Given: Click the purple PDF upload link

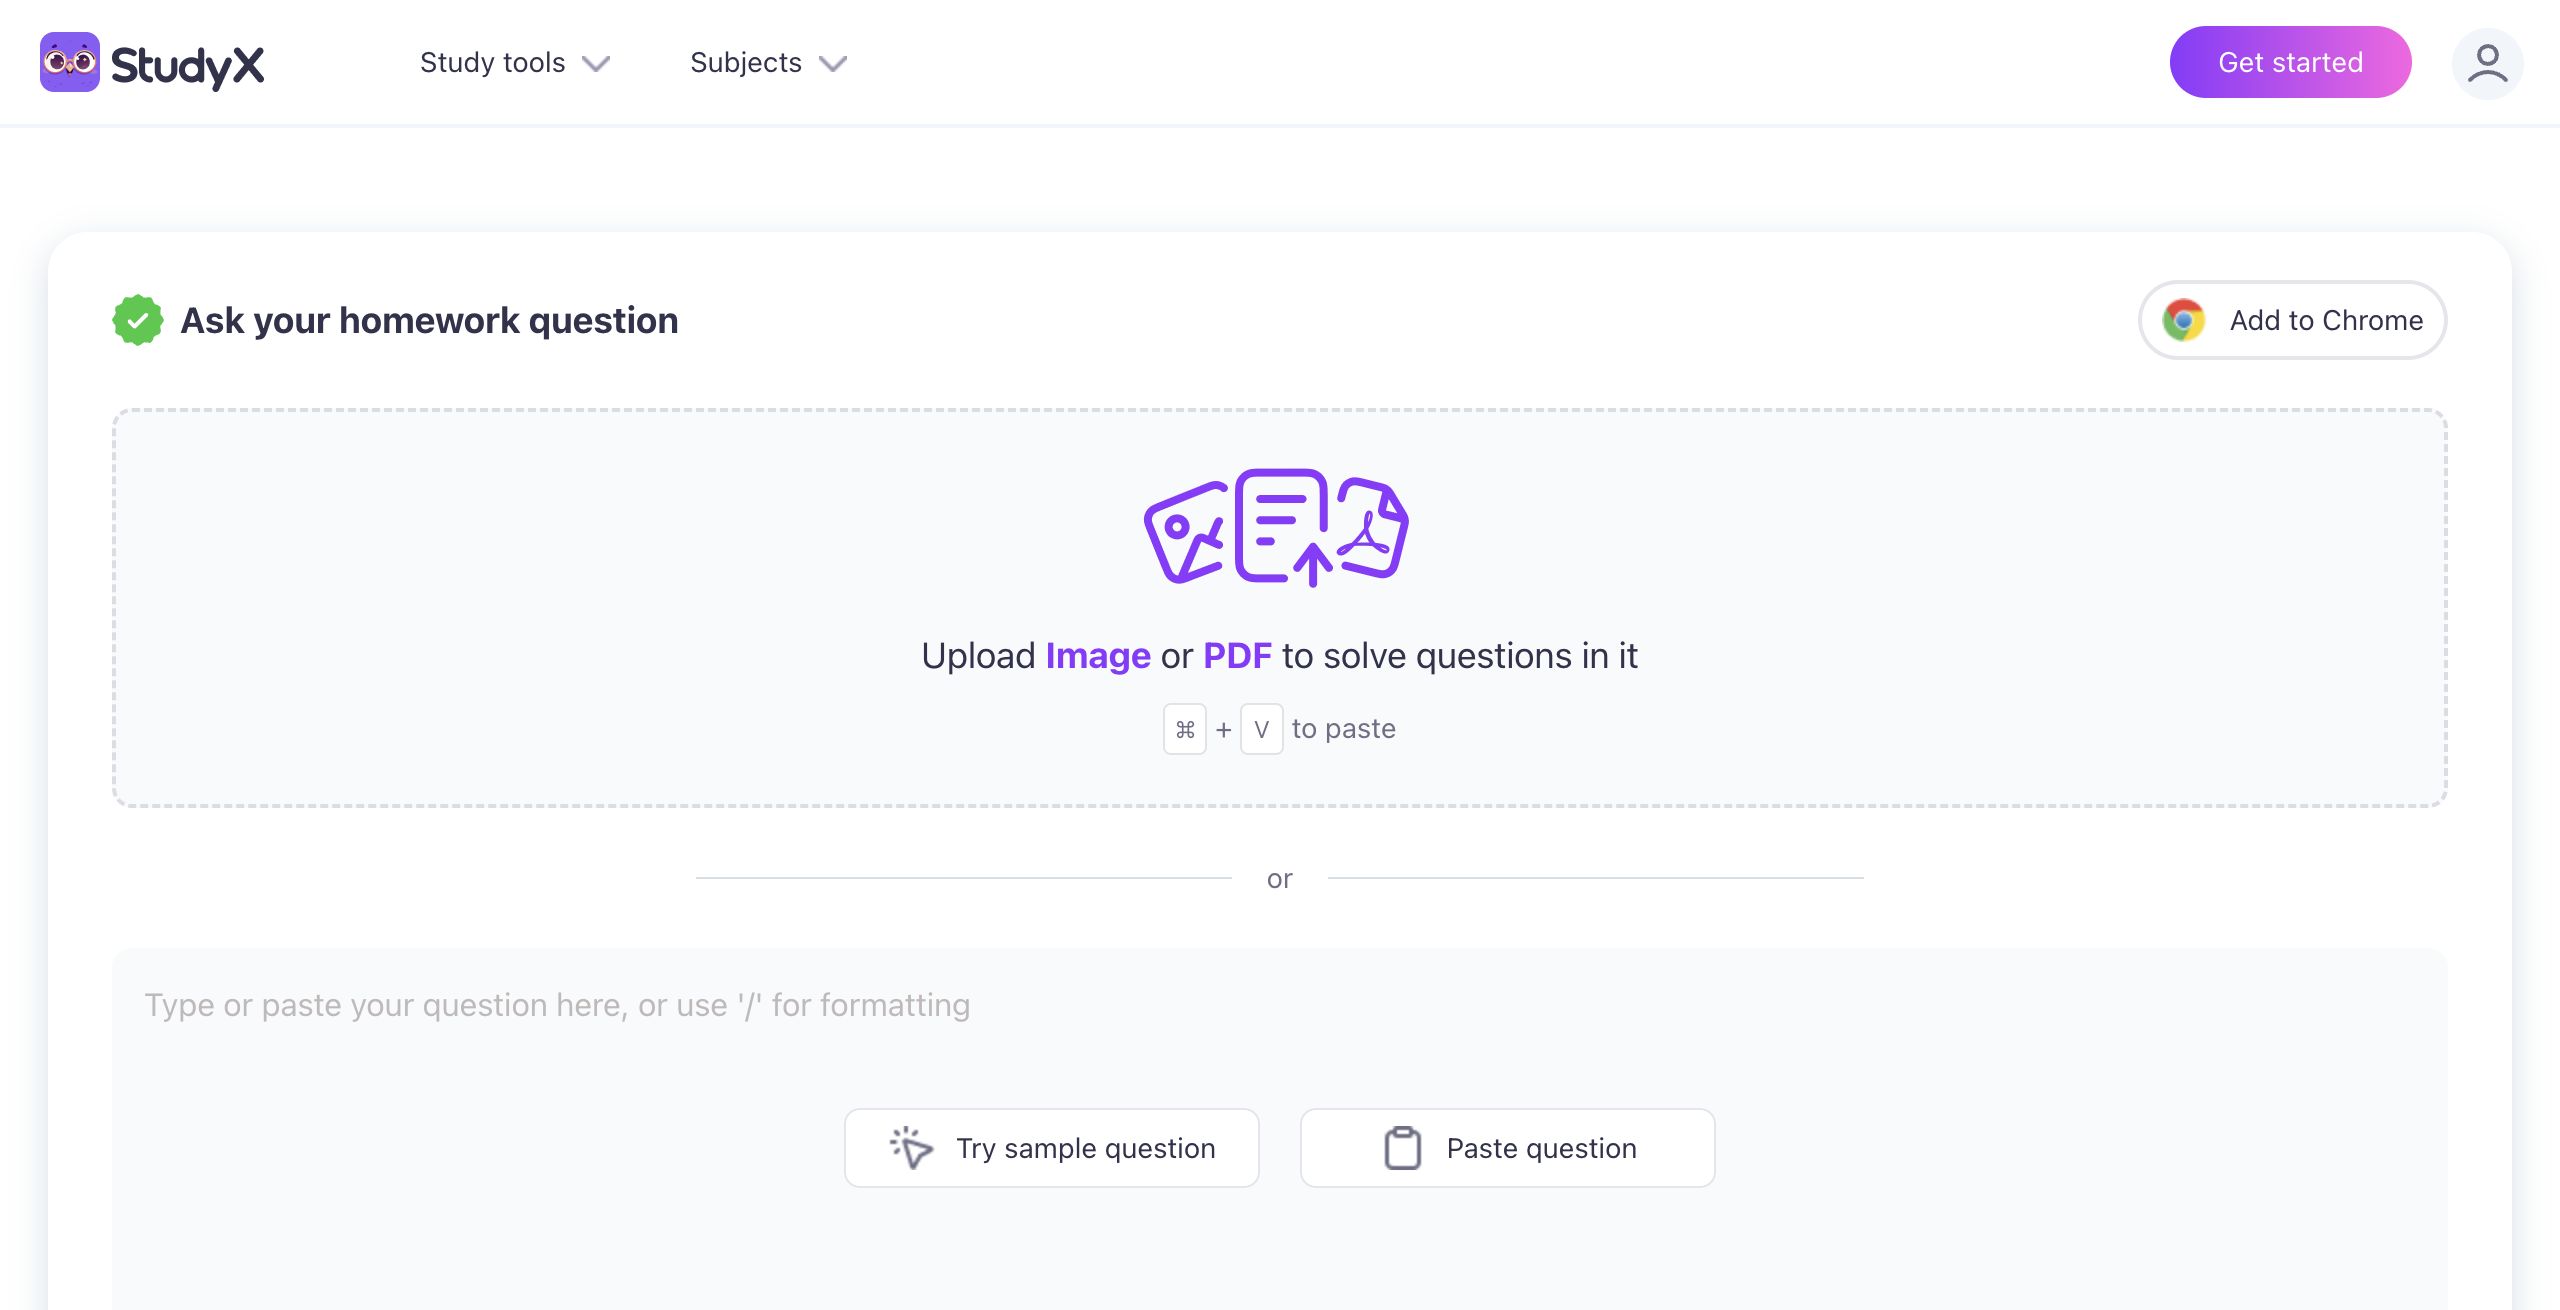Looking at the screenshot, I should click(1237, 656).
